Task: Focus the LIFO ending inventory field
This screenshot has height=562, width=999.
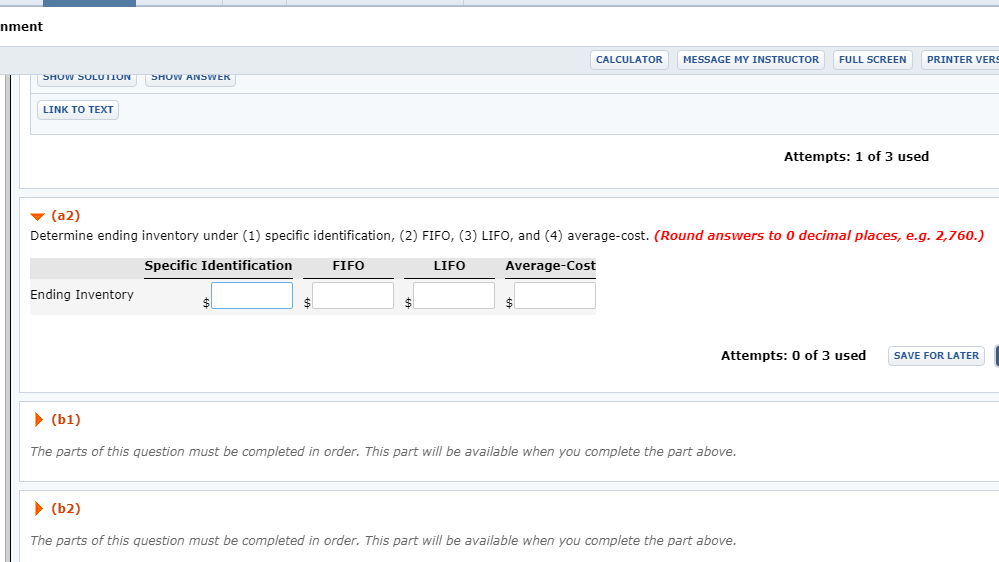Action: click(454, 296)
